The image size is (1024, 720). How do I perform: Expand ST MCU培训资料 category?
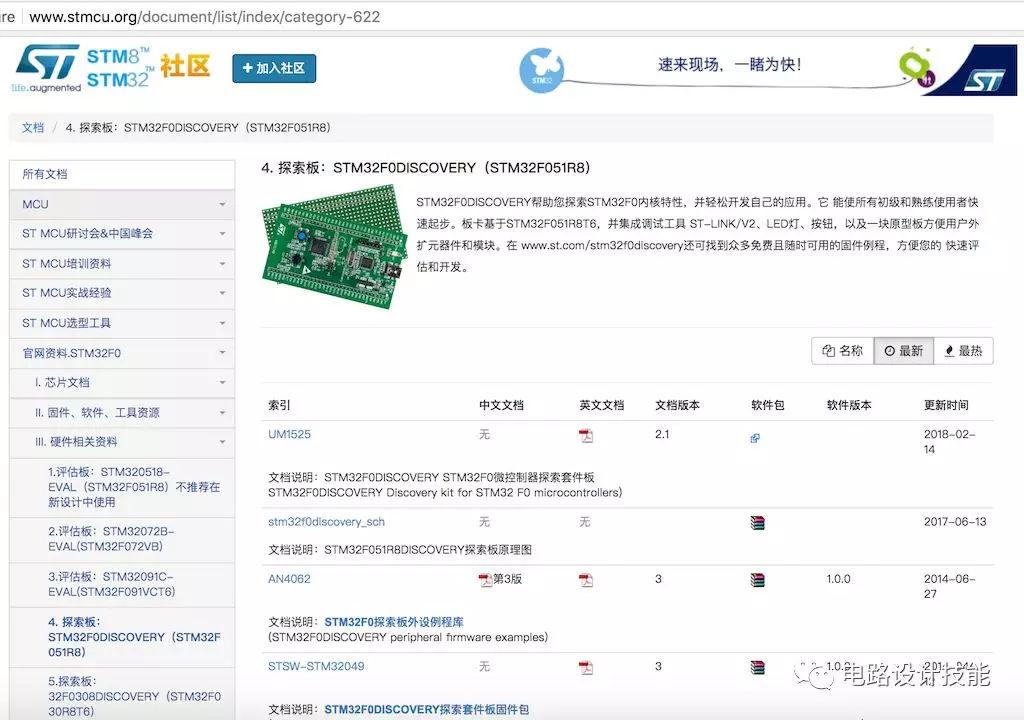(x=122, y=264)
